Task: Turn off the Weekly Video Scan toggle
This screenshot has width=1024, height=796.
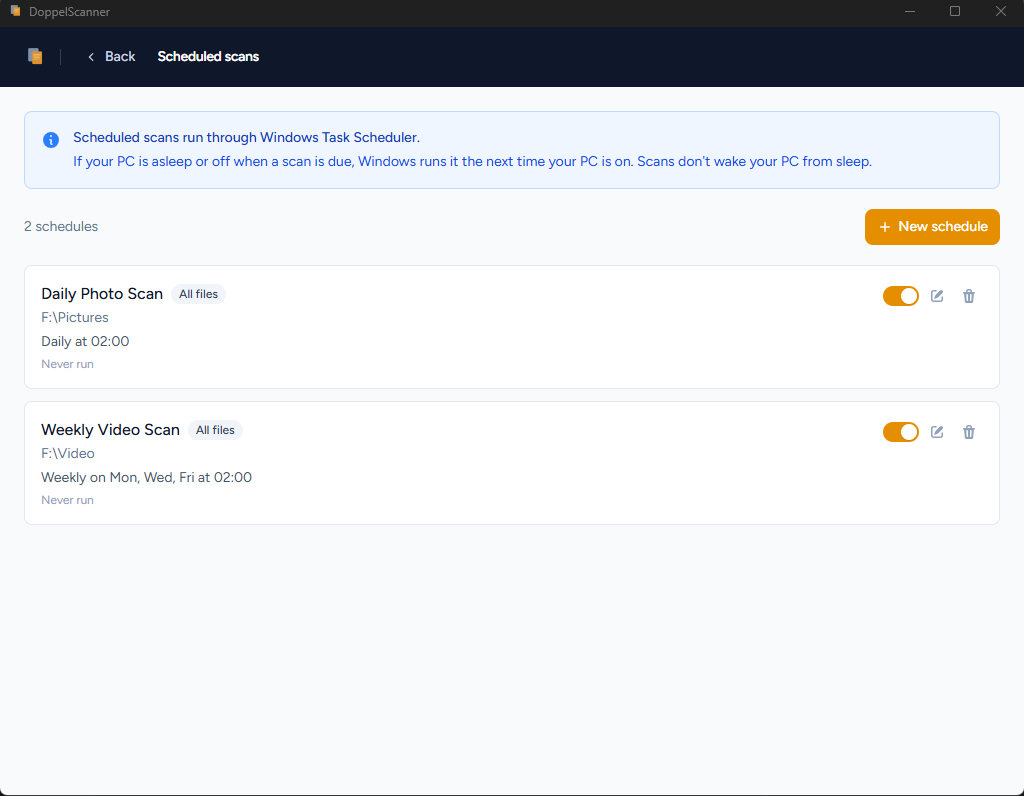Action: (900, 432)
